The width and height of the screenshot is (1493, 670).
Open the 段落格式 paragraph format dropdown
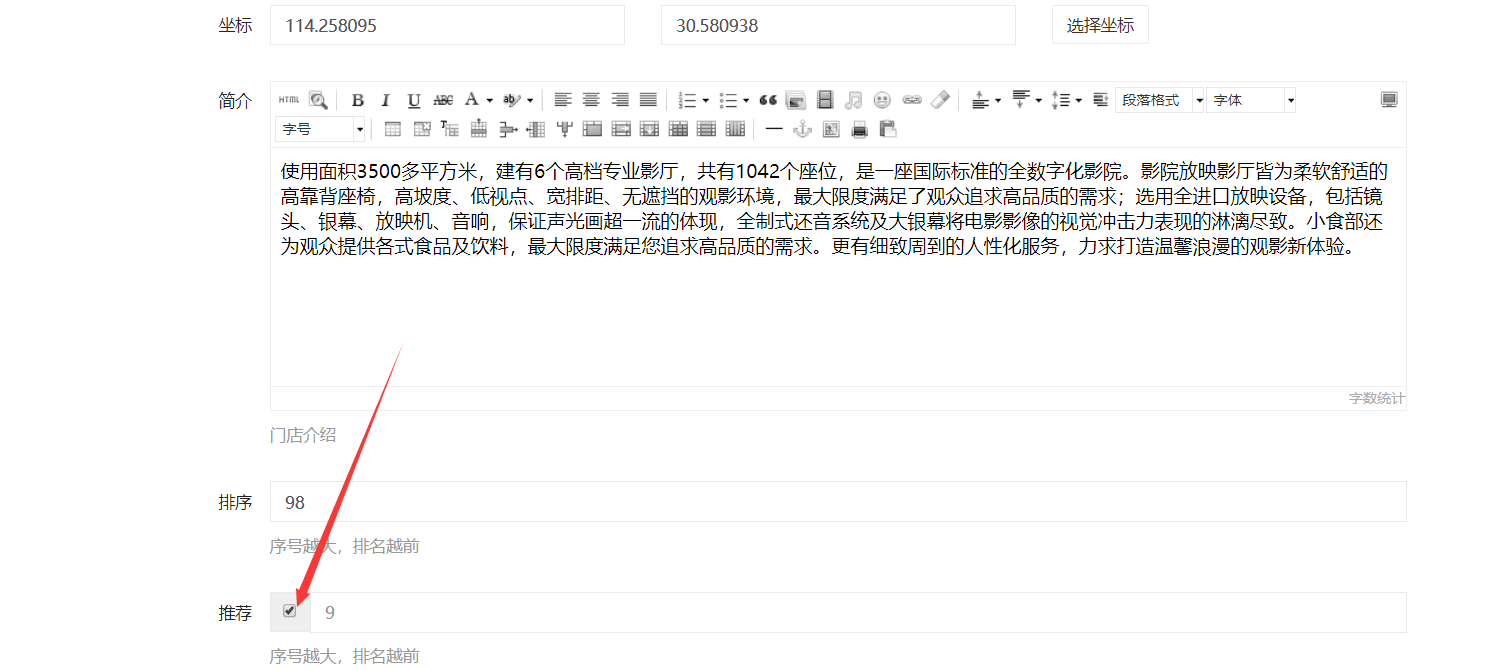pyautogui.click(x=1160, y=100)
